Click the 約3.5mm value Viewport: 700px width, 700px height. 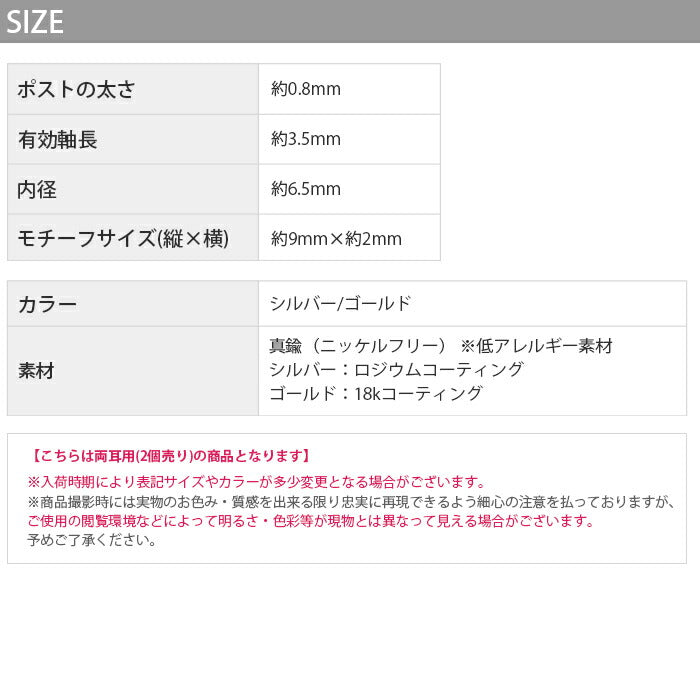tap(306, 139)
